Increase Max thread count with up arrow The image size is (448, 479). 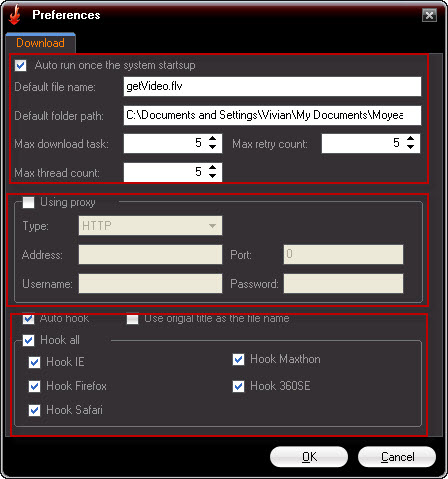(212, 167)
